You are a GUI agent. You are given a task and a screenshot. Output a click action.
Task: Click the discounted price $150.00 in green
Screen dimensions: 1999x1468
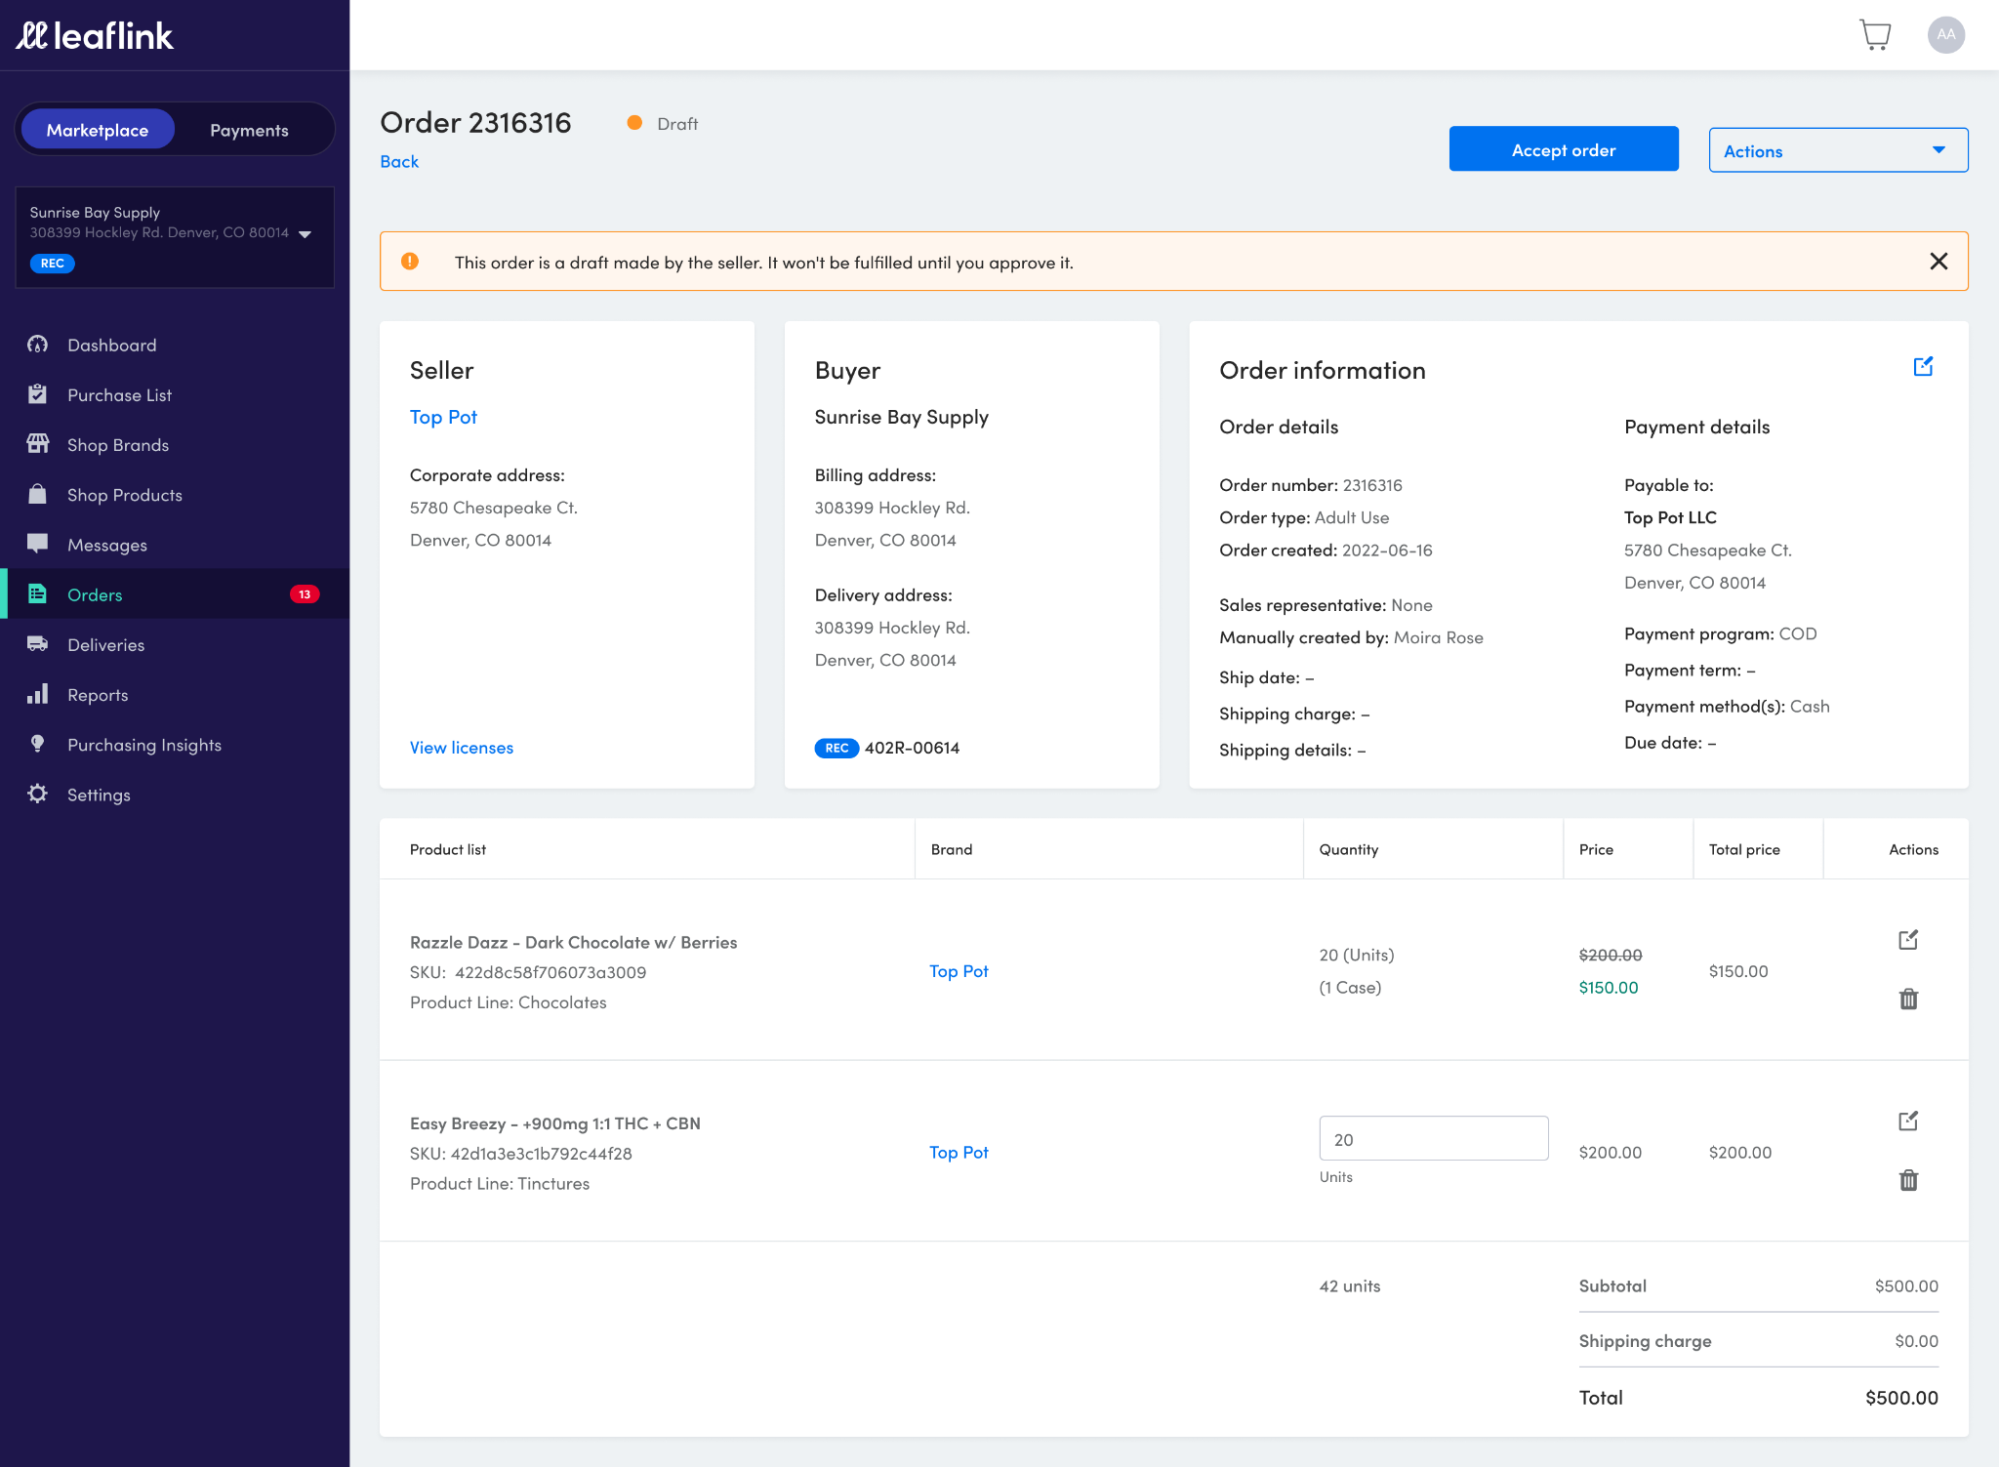1608,988
